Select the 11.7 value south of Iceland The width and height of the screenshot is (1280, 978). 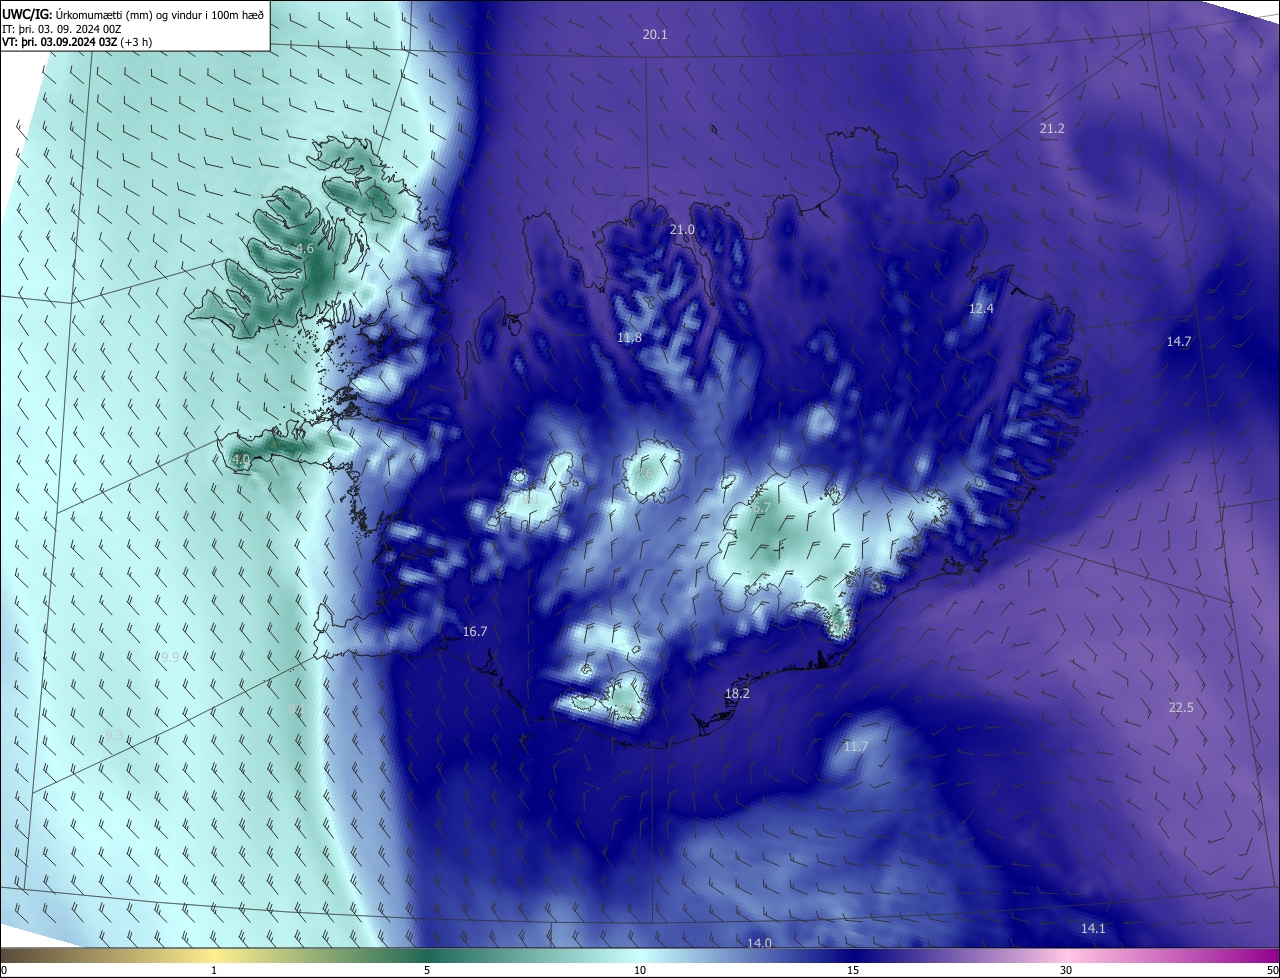[856, 746]
